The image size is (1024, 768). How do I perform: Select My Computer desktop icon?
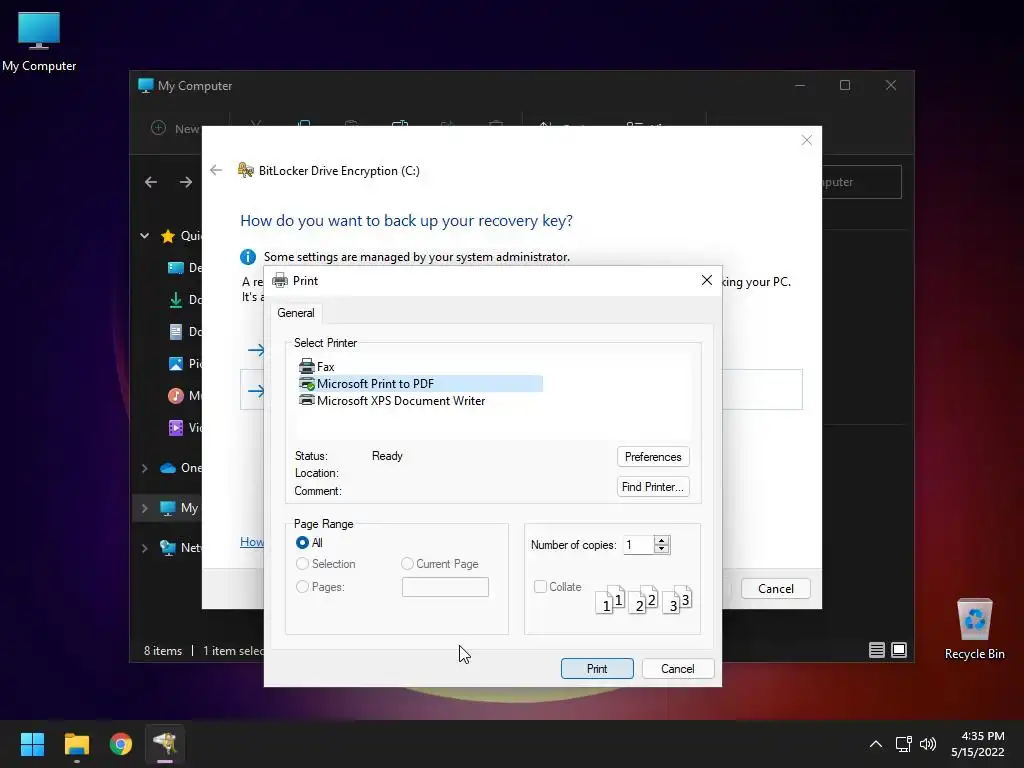(39, 42)
